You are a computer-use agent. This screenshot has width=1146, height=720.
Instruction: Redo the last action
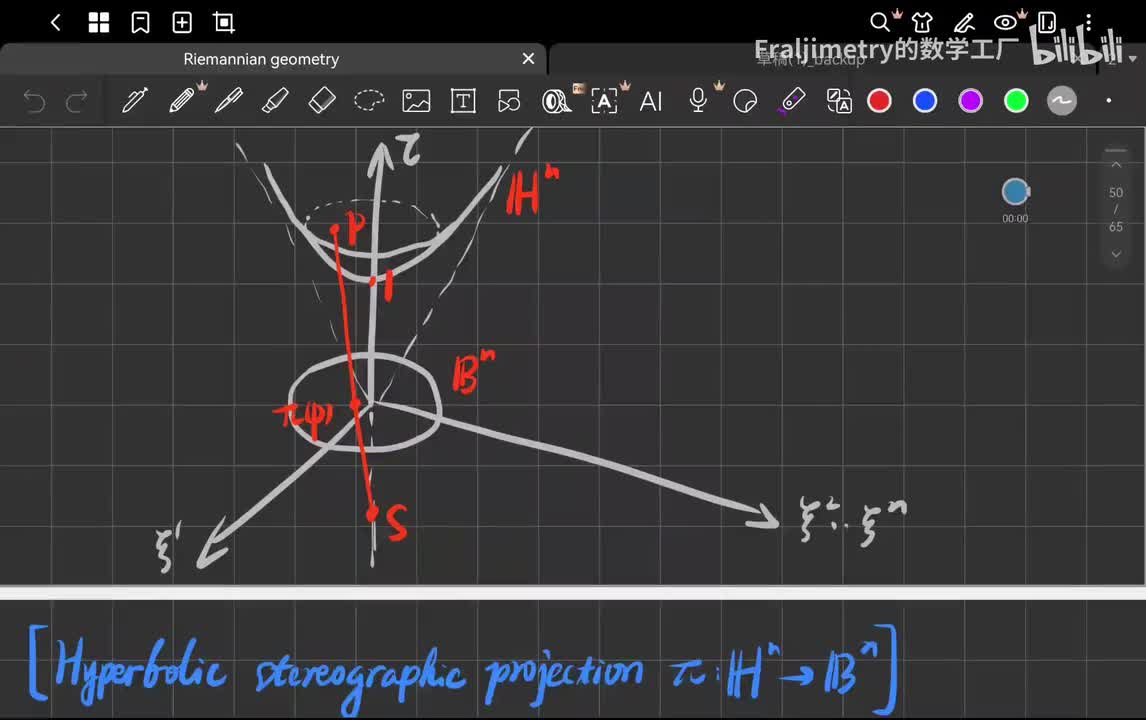click(x=76, y=101)
